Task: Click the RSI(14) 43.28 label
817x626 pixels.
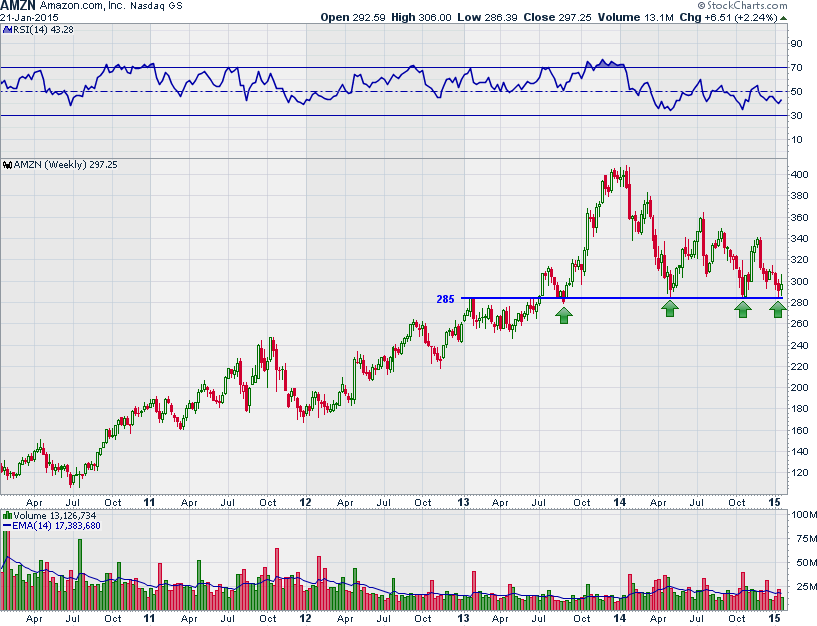Action: tap(43, 30)
